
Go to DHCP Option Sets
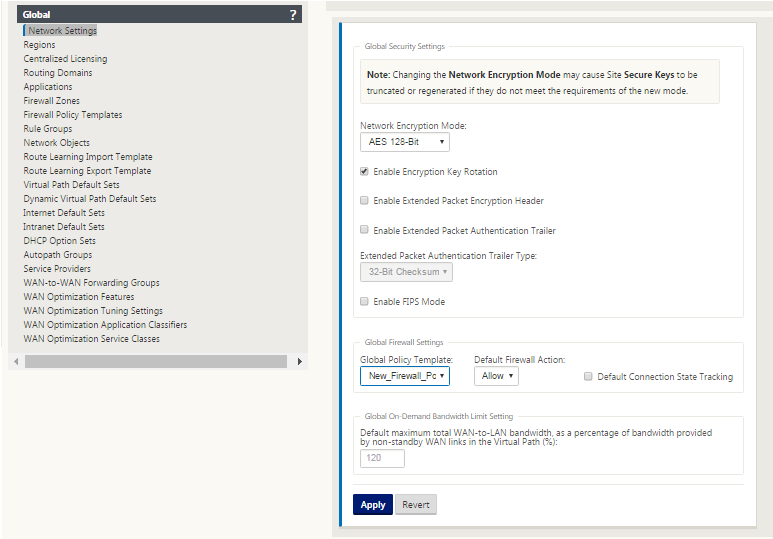[60, 241]
